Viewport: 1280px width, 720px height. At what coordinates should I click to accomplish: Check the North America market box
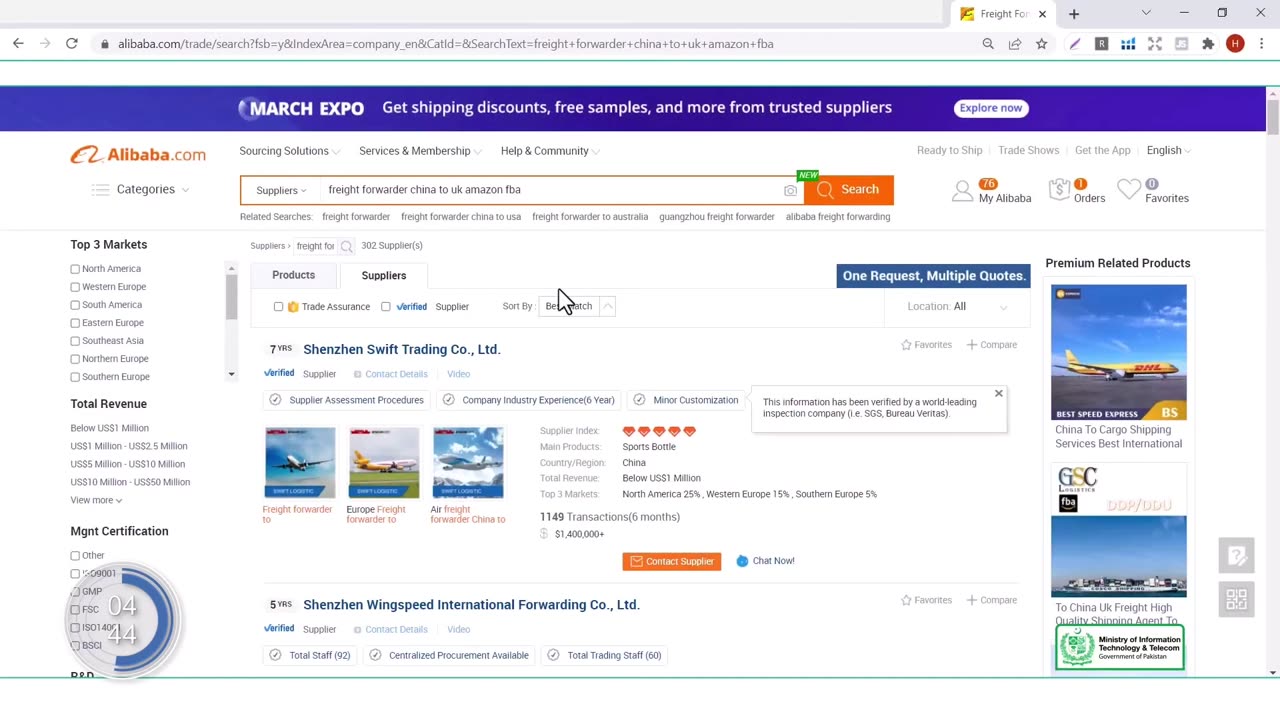coord(75,269)
